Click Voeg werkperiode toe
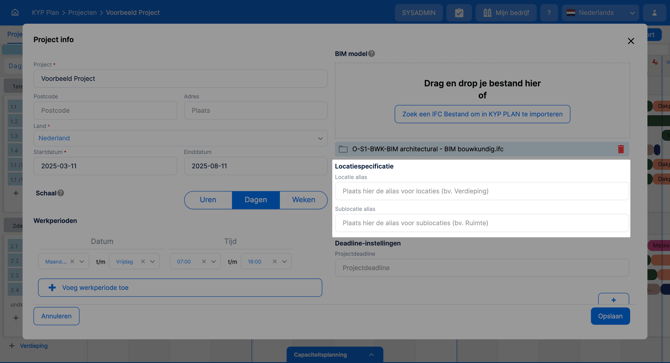The image size is (670, 363). tap(180, 287)
